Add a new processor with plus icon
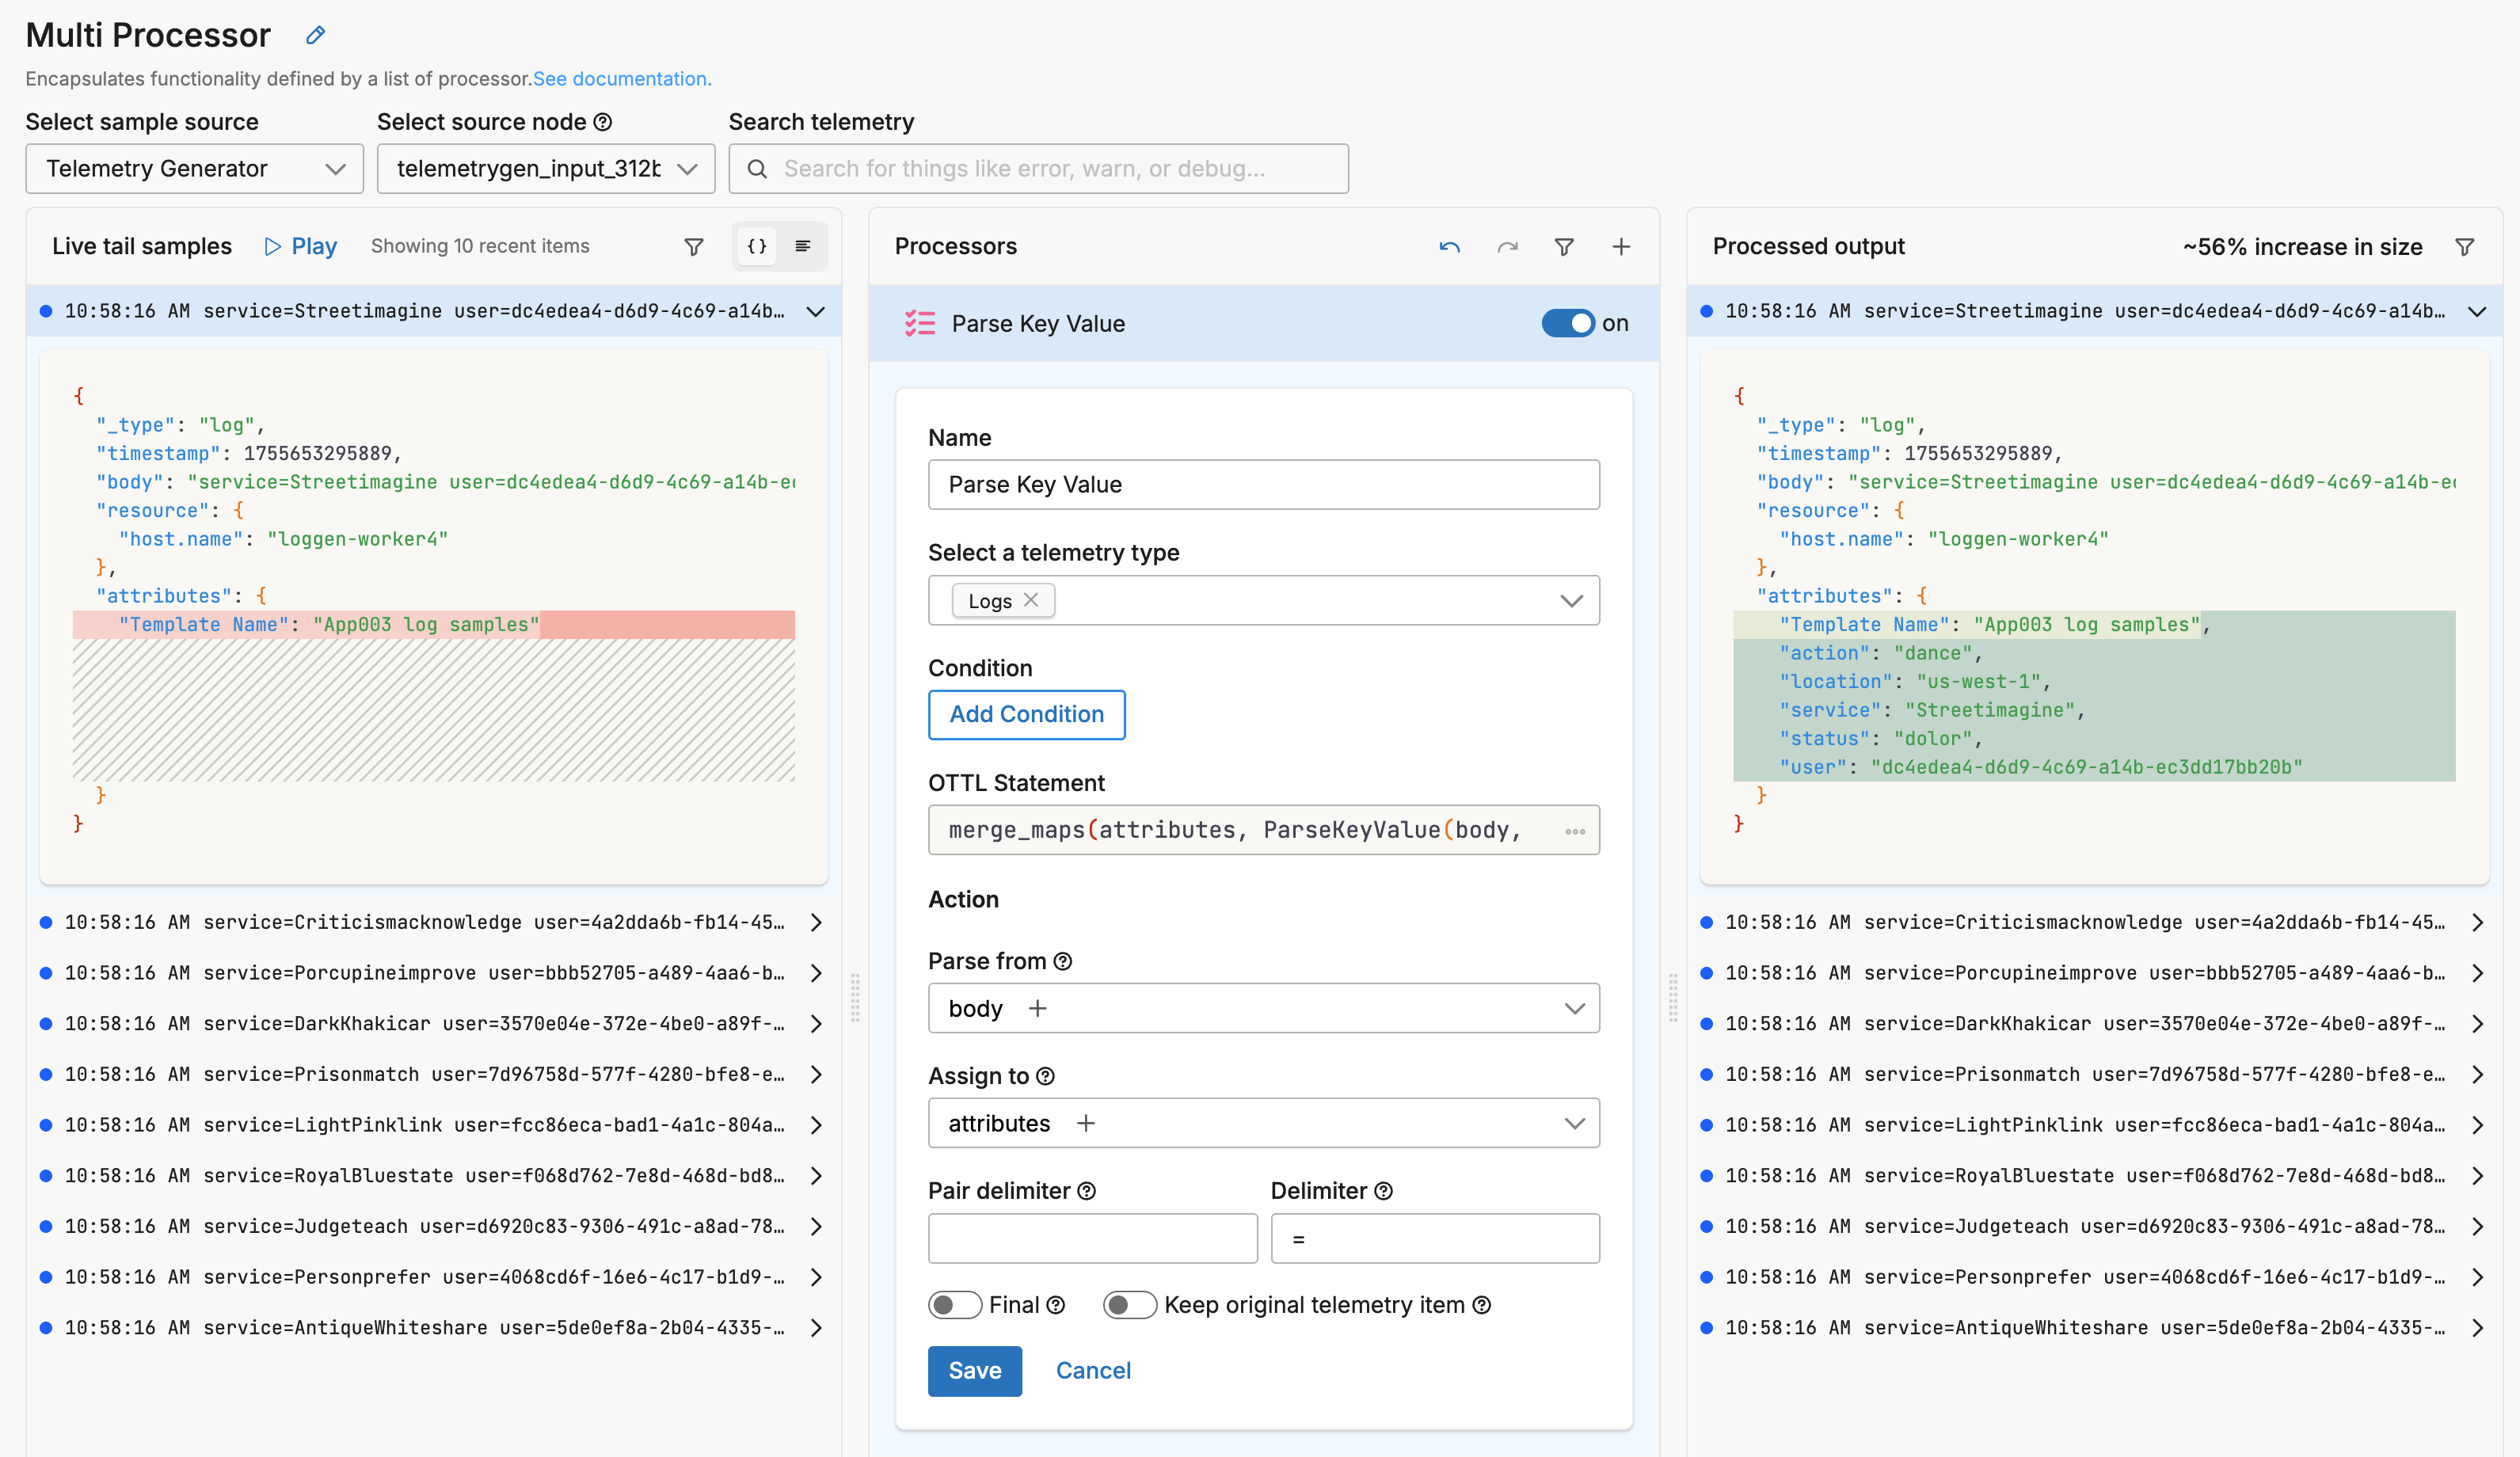 [1621, 246]
